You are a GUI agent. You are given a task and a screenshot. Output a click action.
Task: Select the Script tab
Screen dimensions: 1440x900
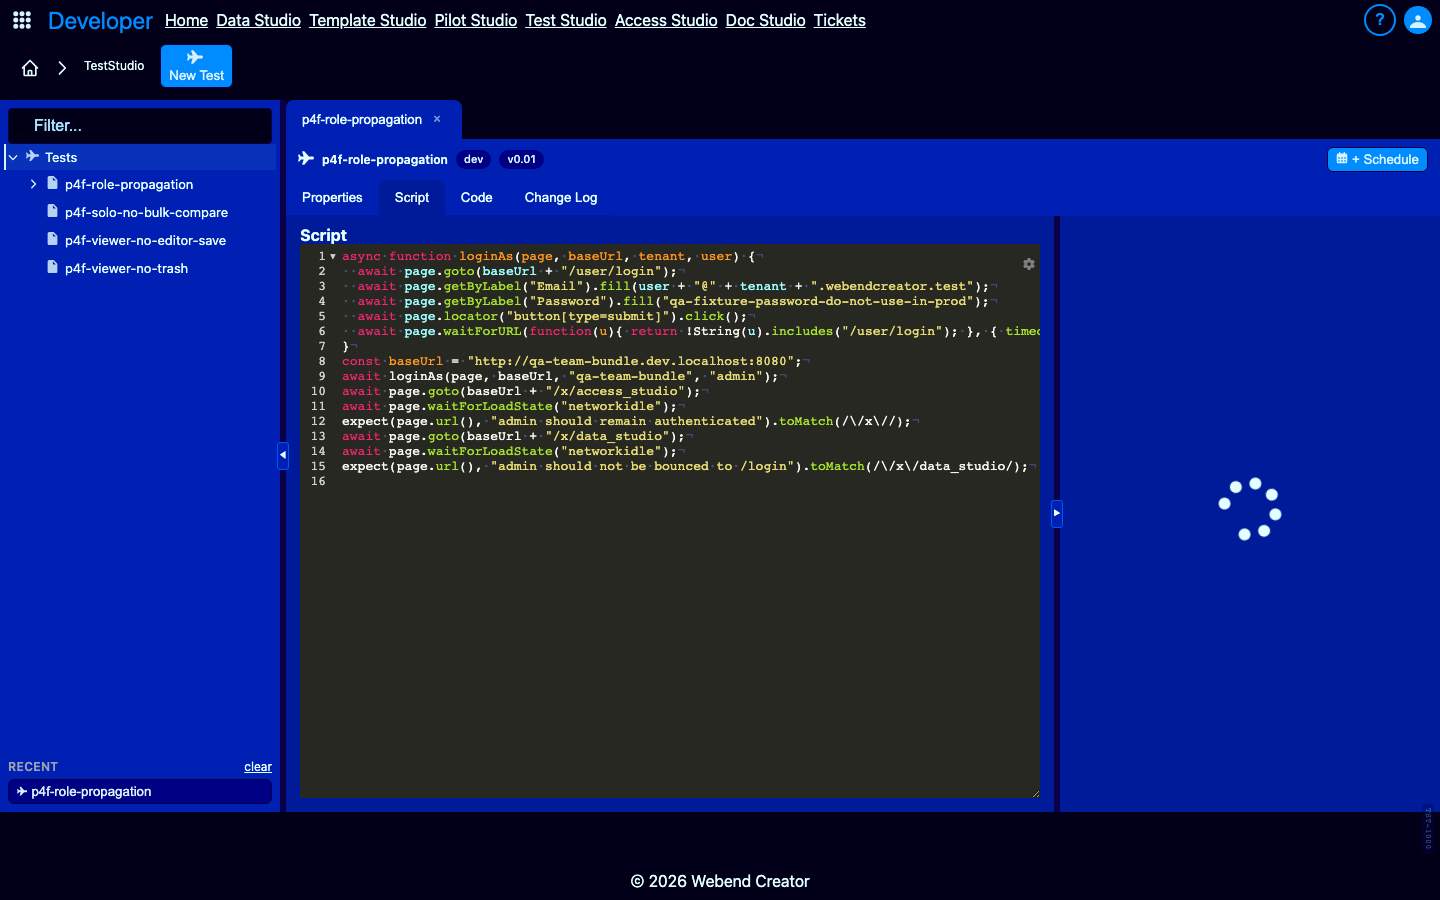pyautogui.click(x=412, y=198)
